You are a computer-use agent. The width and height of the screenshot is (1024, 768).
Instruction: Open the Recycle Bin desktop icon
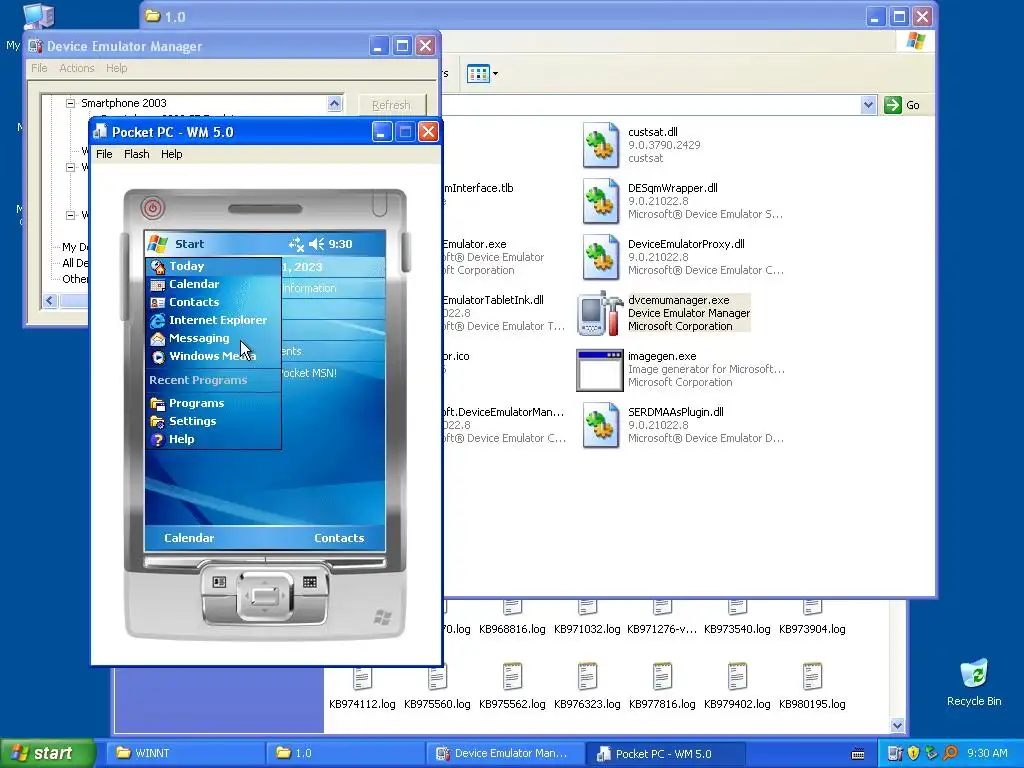tap(974, 682)
